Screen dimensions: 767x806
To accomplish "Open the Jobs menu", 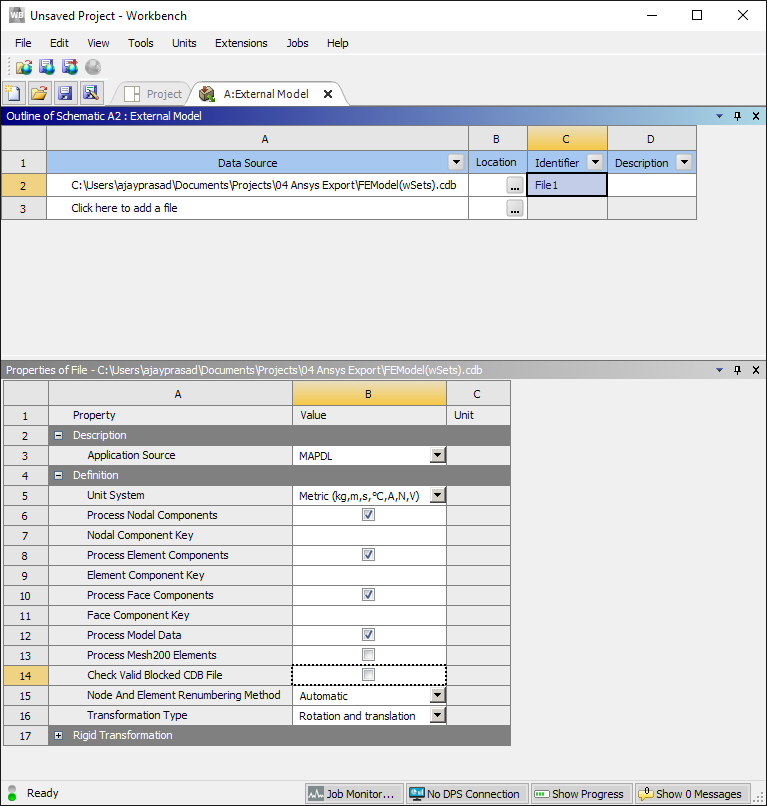I will click(x=298, y=43).
